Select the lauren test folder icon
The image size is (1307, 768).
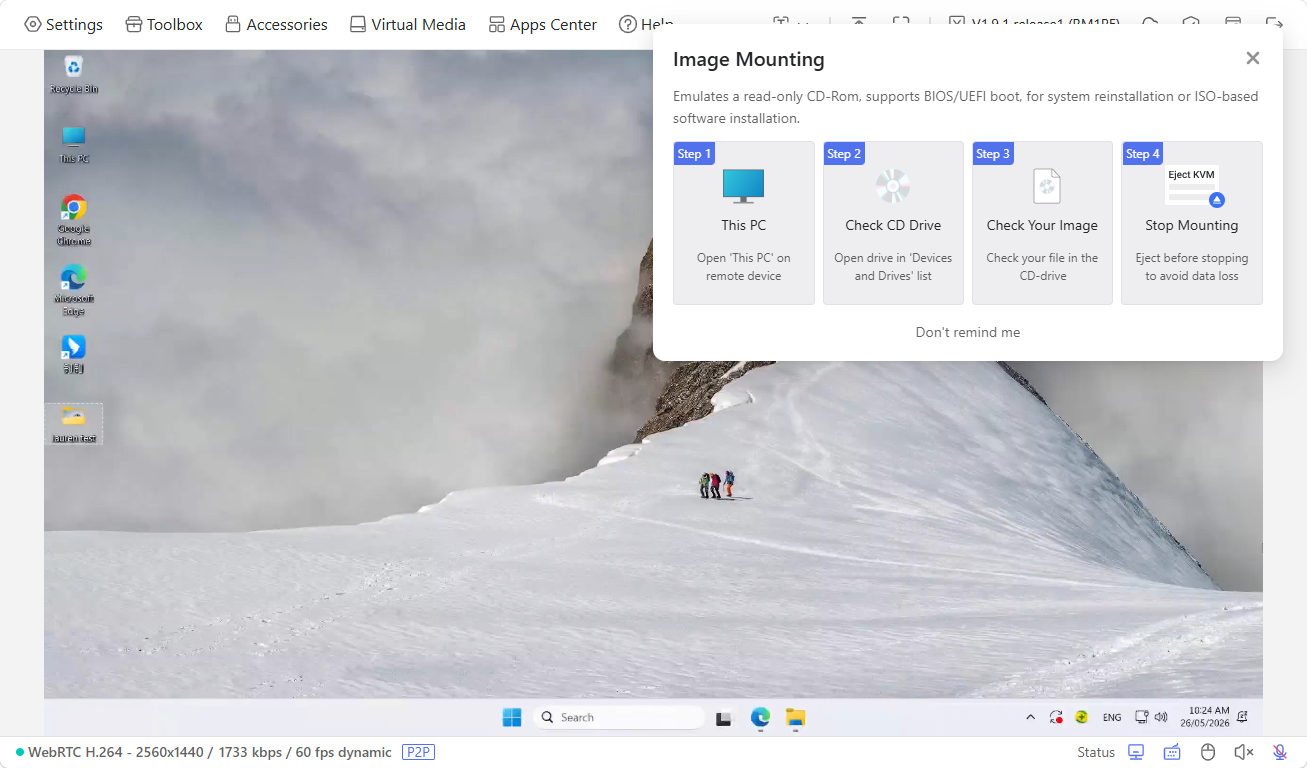(74, 424)
